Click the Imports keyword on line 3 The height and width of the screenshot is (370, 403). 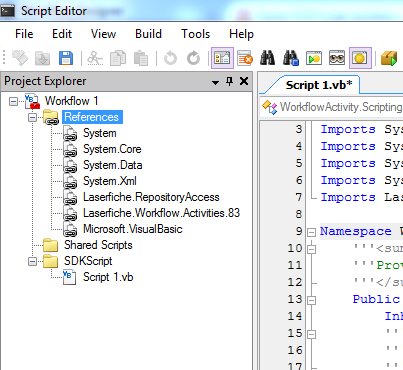point(348,129)
